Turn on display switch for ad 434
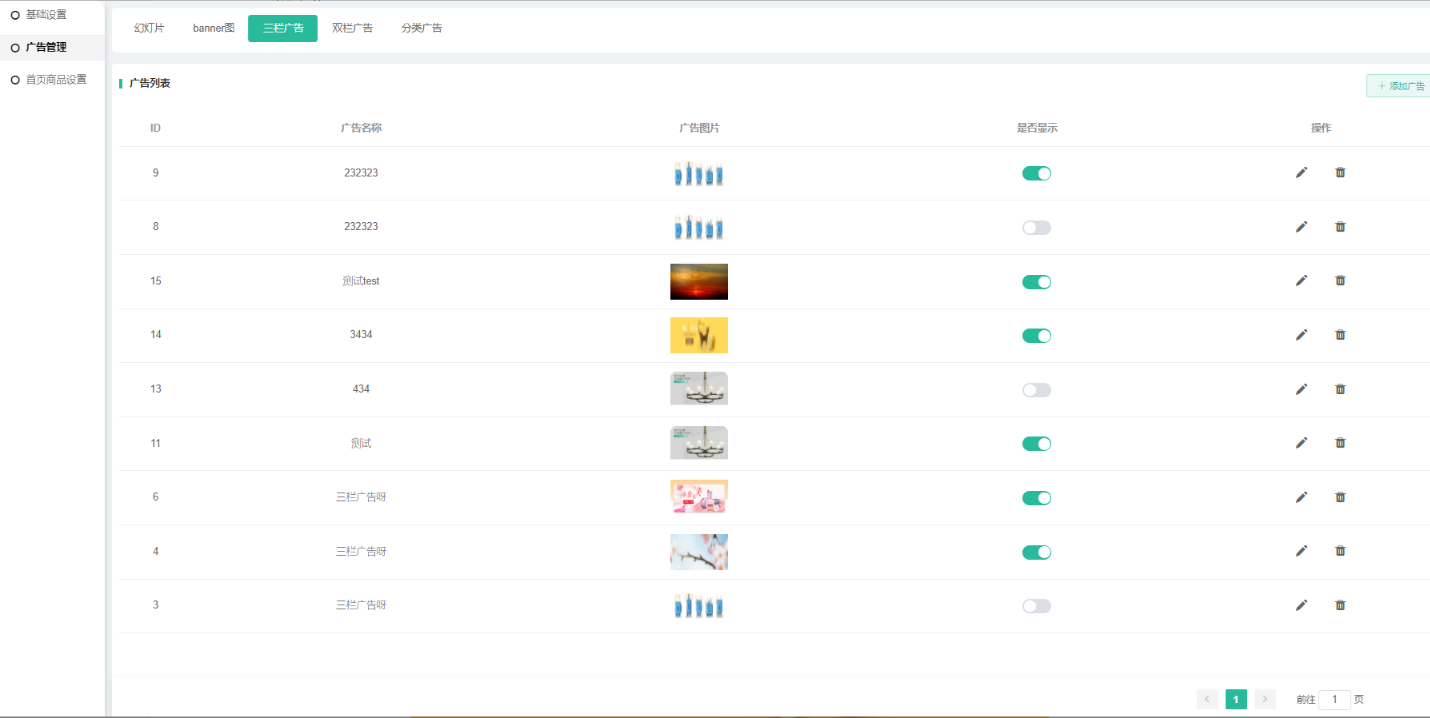 pyautogui.click(x=1036, y=390)
